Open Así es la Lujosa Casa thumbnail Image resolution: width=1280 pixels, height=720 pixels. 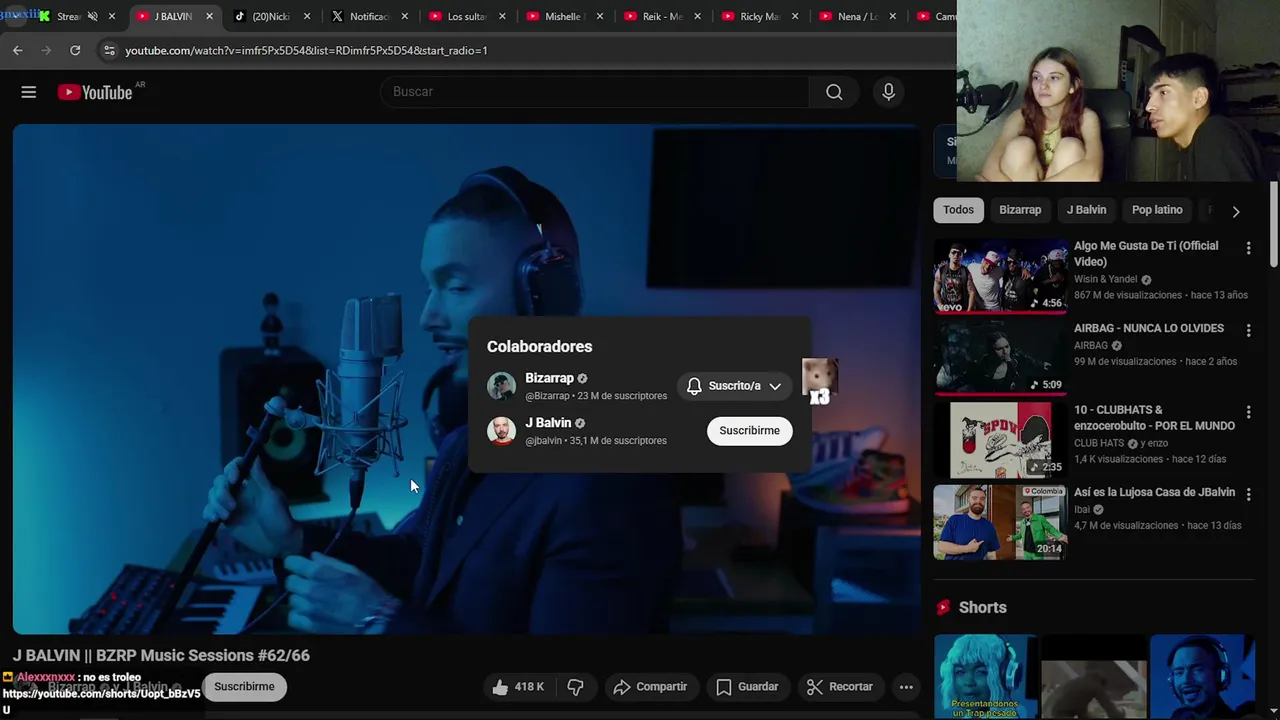pyautogui.click(x=1000, y=522)
